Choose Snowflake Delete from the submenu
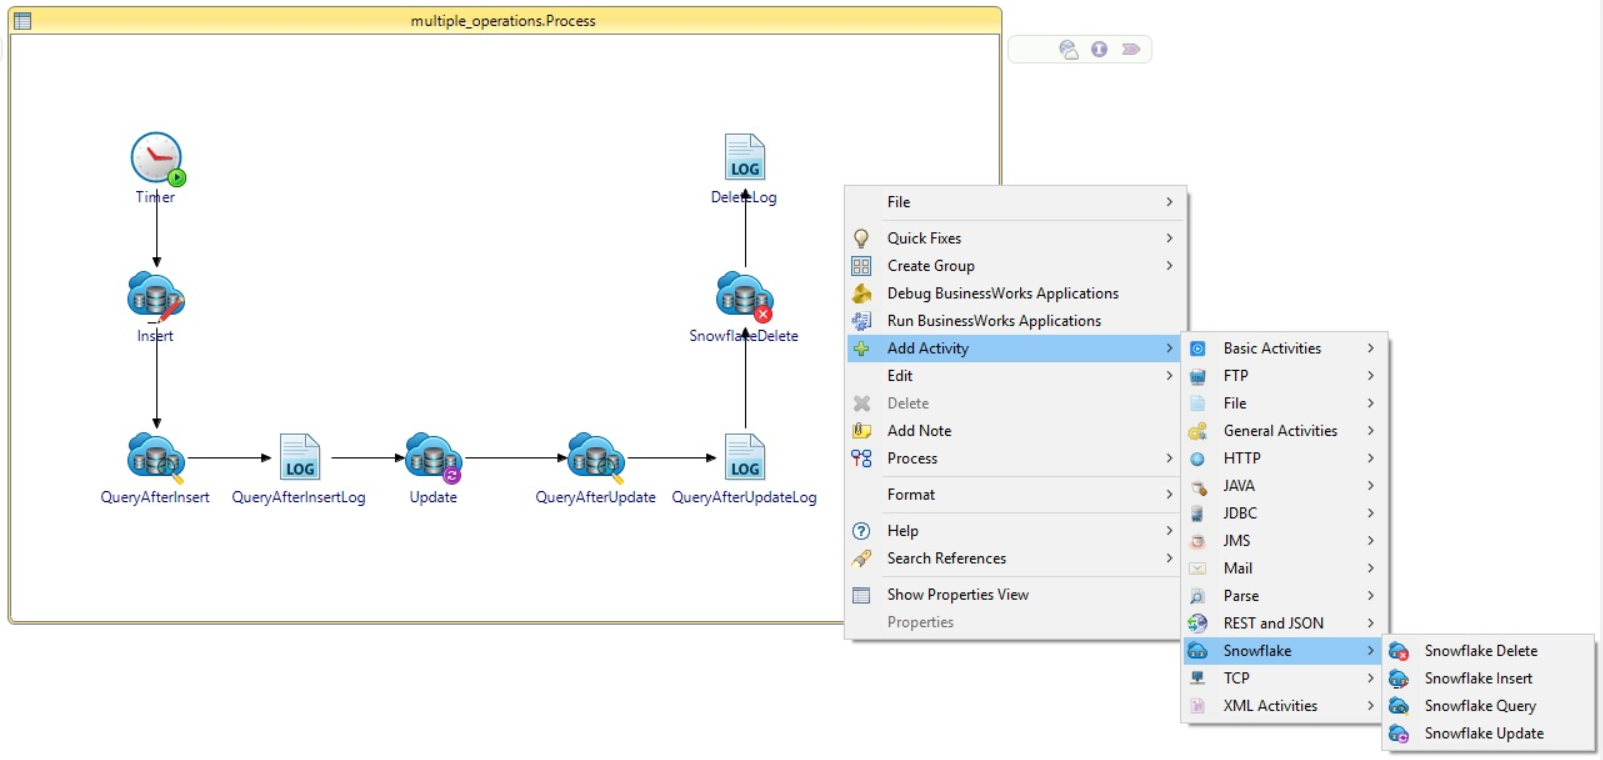The image size is (1603, 760). [1480, 651]
